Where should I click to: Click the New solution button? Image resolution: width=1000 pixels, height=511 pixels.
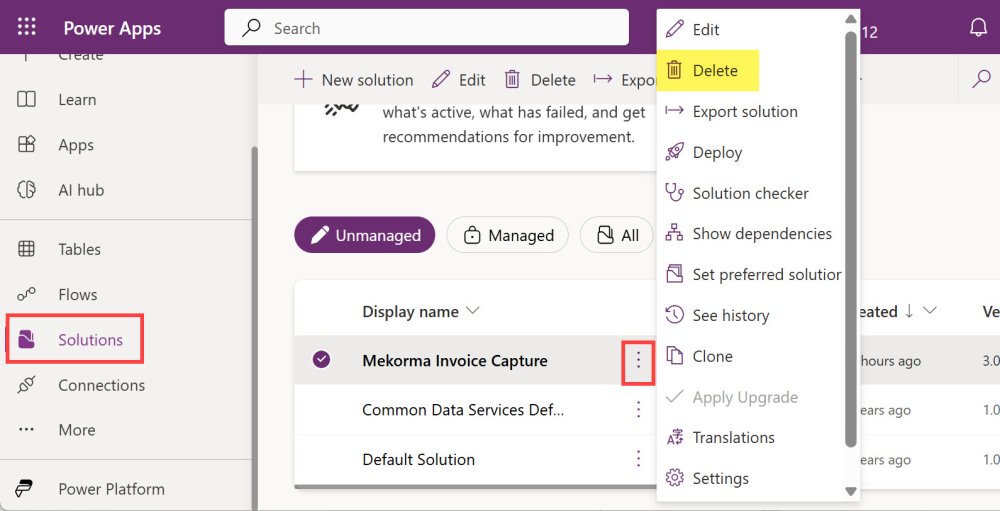353,80
